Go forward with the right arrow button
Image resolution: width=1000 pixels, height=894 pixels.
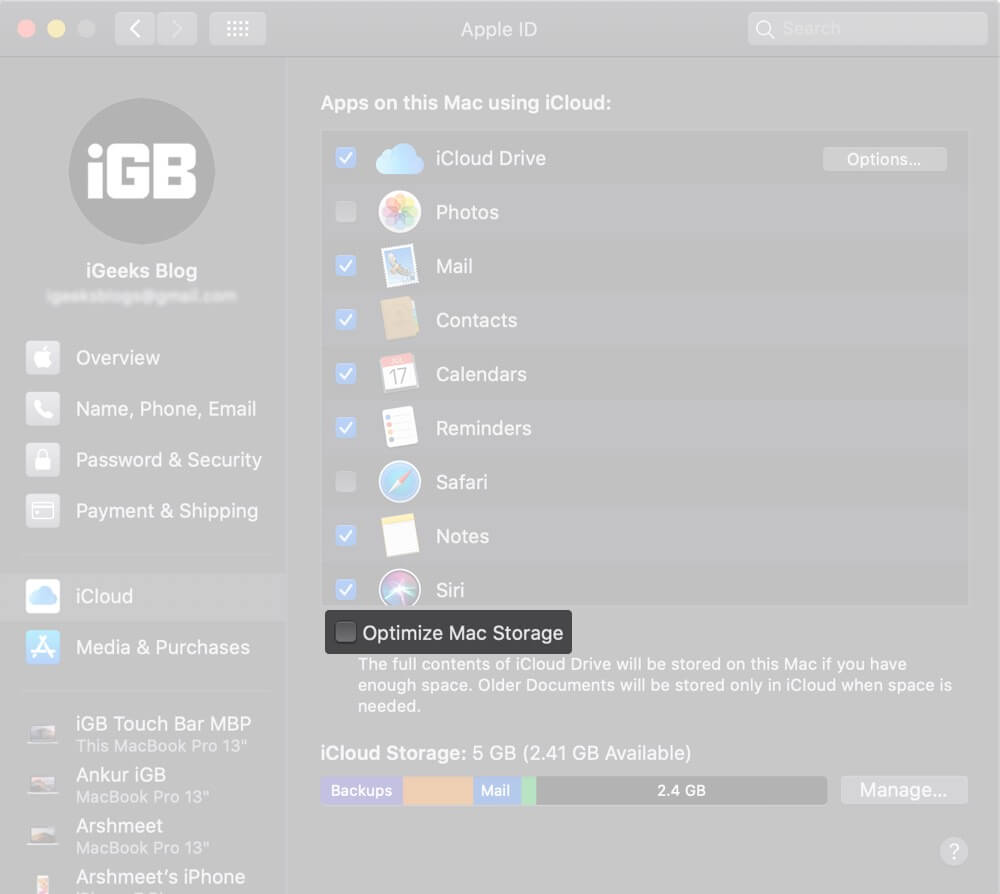tap(177, 29)
